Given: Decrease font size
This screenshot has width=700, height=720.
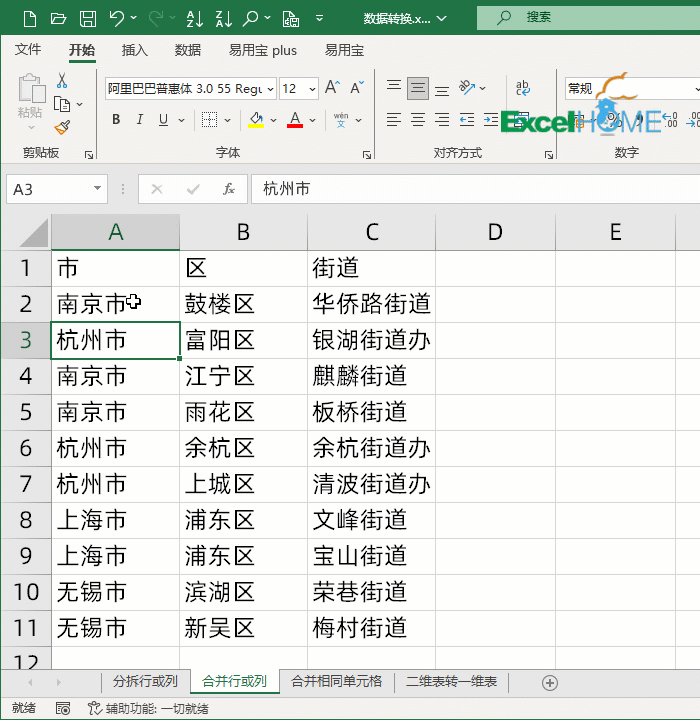Looking at the screenshot, I should [356, 87].
